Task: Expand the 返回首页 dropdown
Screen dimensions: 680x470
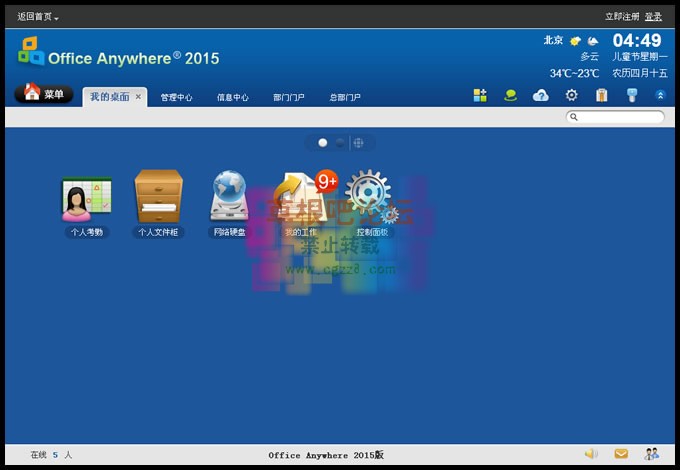Action: tap(38, 17)
